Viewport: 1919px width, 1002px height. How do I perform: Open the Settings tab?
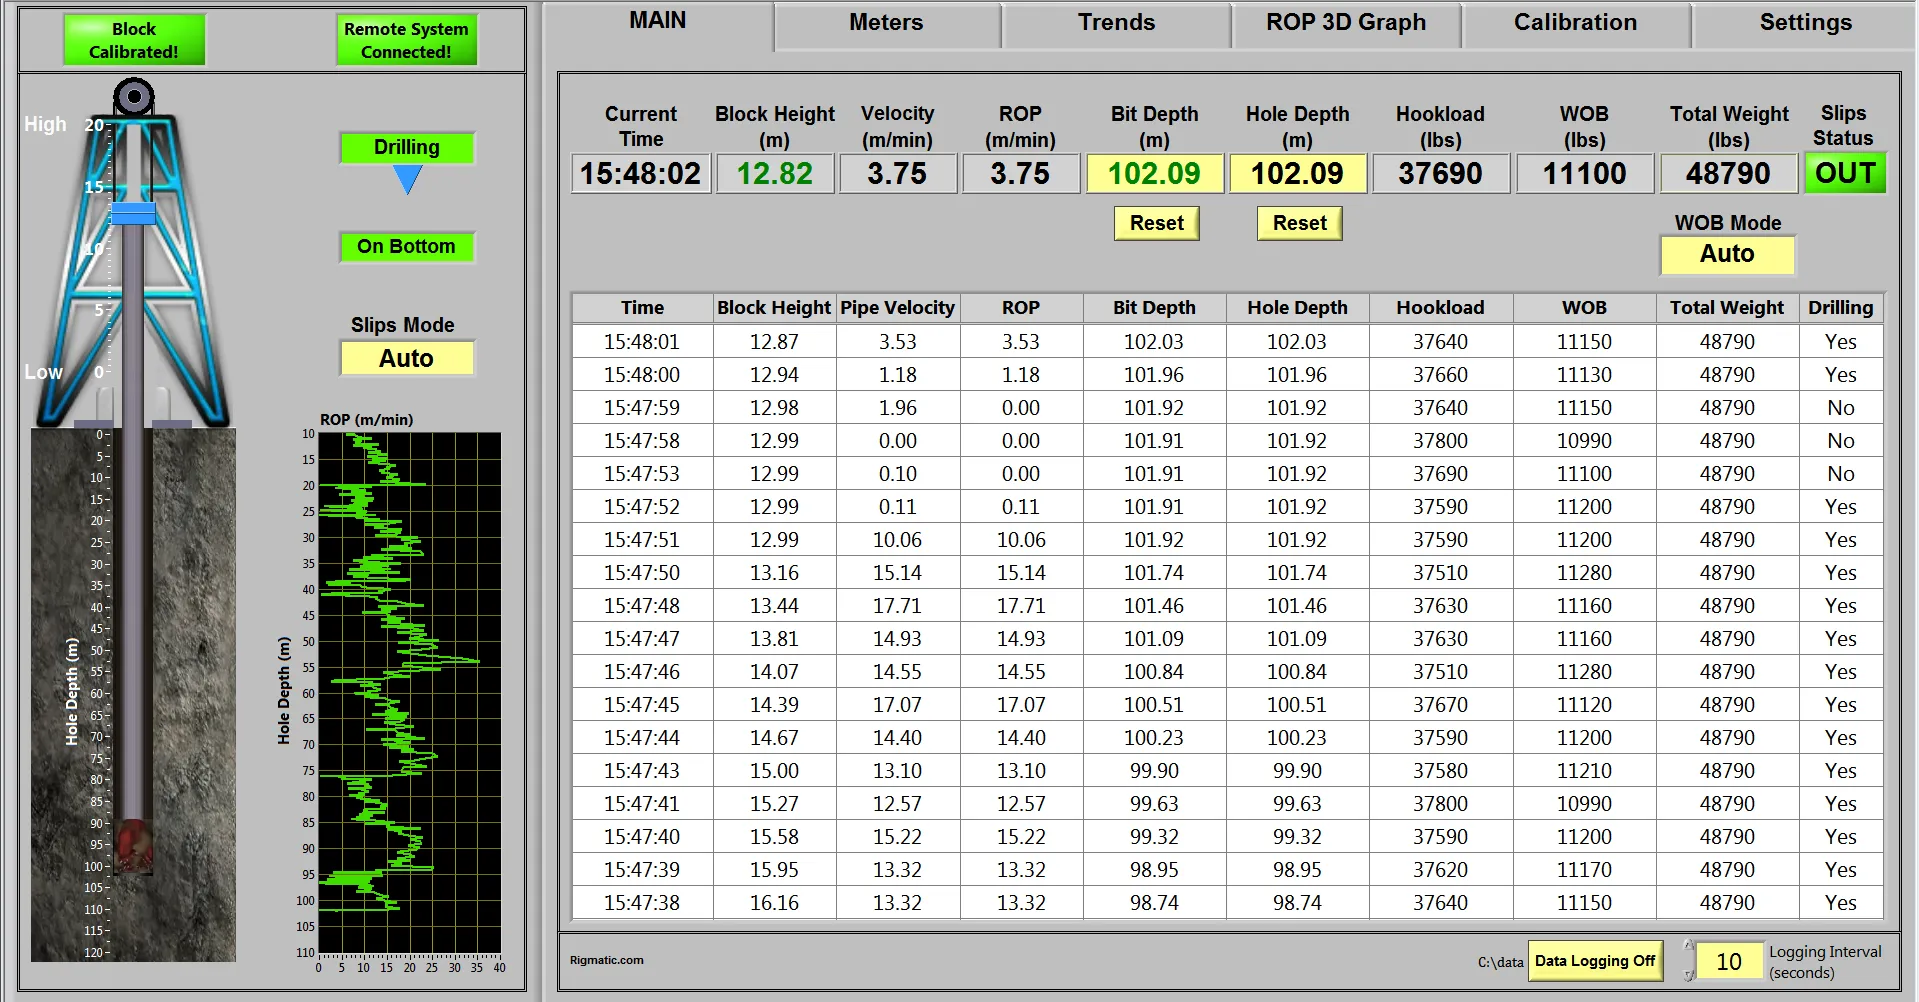[1805, 23]
